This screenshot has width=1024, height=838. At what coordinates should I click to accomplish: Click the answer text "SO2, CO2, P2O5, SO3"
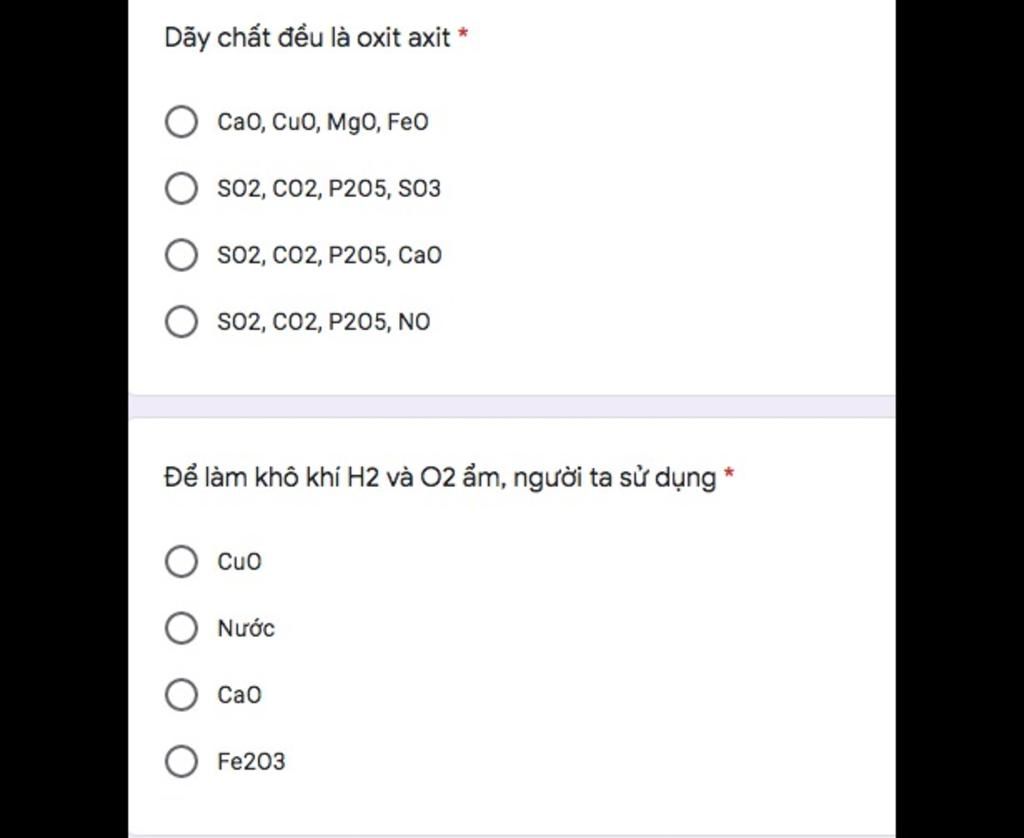(x=329, y=188)
